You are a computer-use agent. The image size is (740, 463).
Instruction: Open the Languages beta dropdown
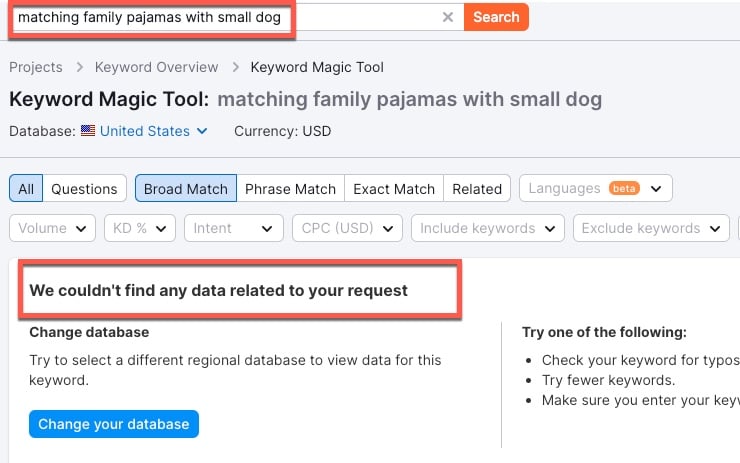click(x=596, y=188)
